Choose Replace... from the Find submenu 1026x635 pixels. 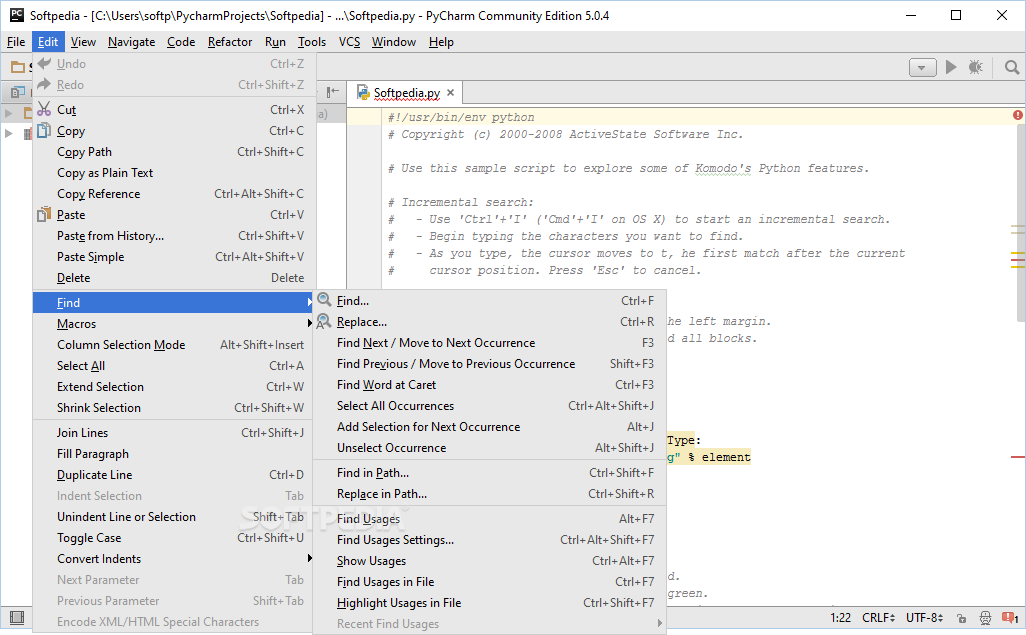[x=489, y=321]
